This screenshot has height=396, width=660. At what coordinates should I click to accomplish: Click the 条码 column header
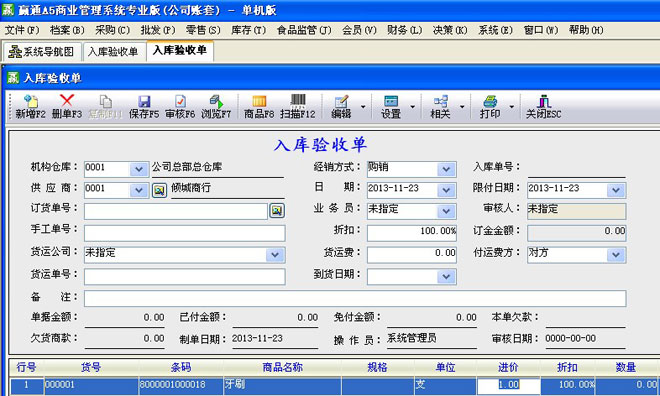pyautogui.click(x=181, y=367)
